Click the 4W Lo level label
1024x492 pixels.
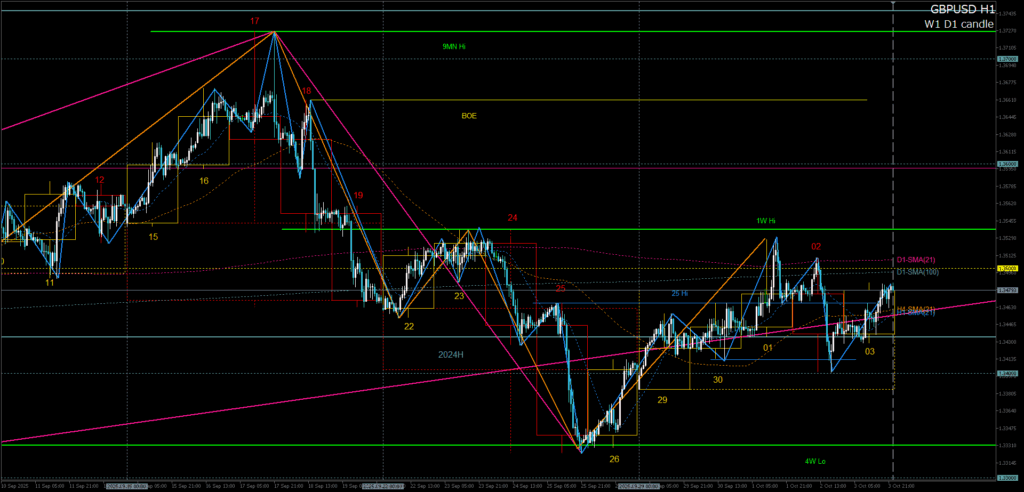point(817,461)
